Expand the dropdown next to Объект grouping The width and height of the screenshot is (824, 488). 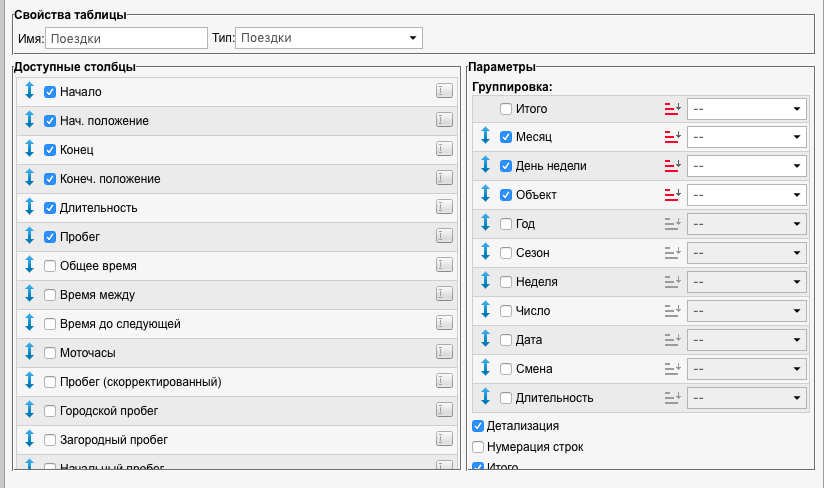click(x=746, y=195)
